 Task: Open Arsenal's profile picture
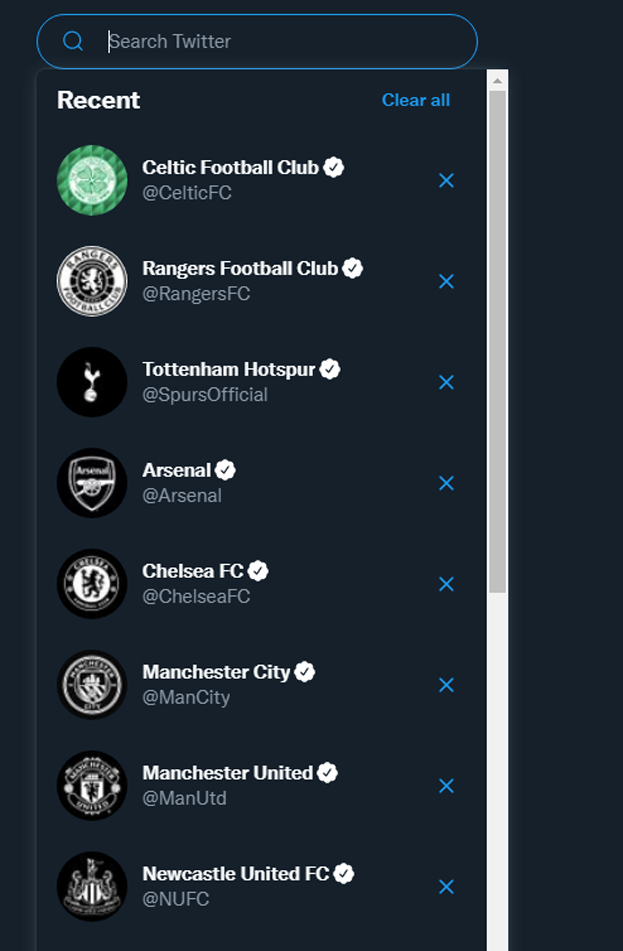92,483
